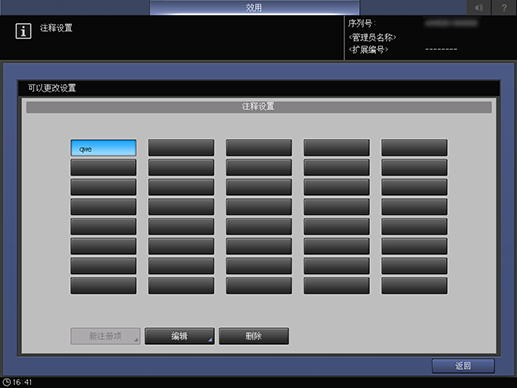Image resolution: width=517 pixels, height=388 pixels.
Task: Click the 可以更改设置 header text
Action: pos(52,88)
